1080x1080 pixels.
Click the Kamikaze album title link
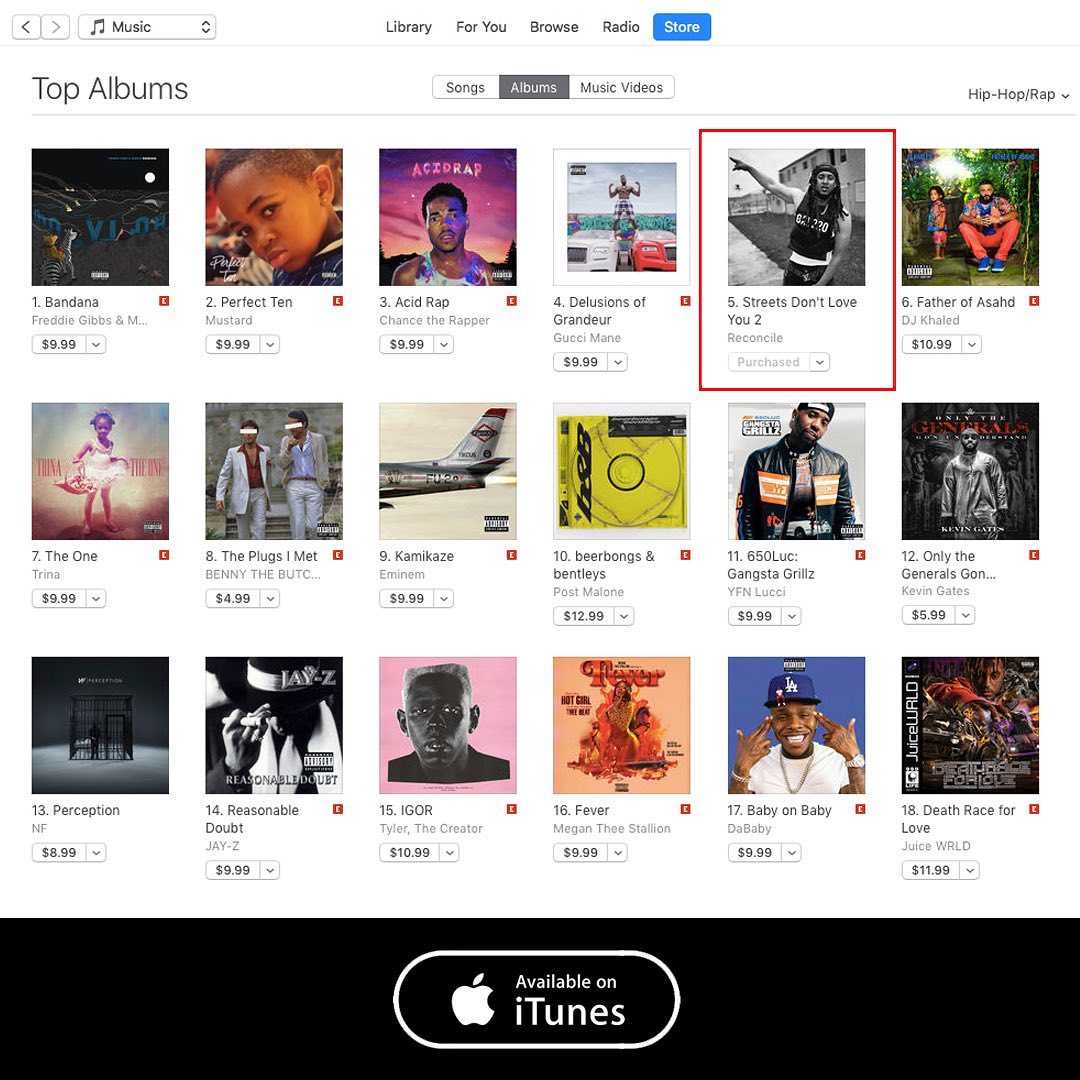click(417, 557)
